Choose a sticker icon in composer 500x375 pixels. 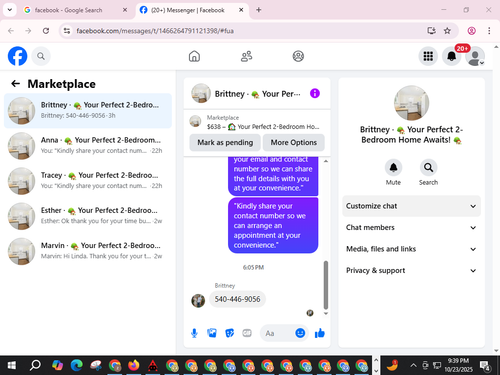click(x=229, y=333)
